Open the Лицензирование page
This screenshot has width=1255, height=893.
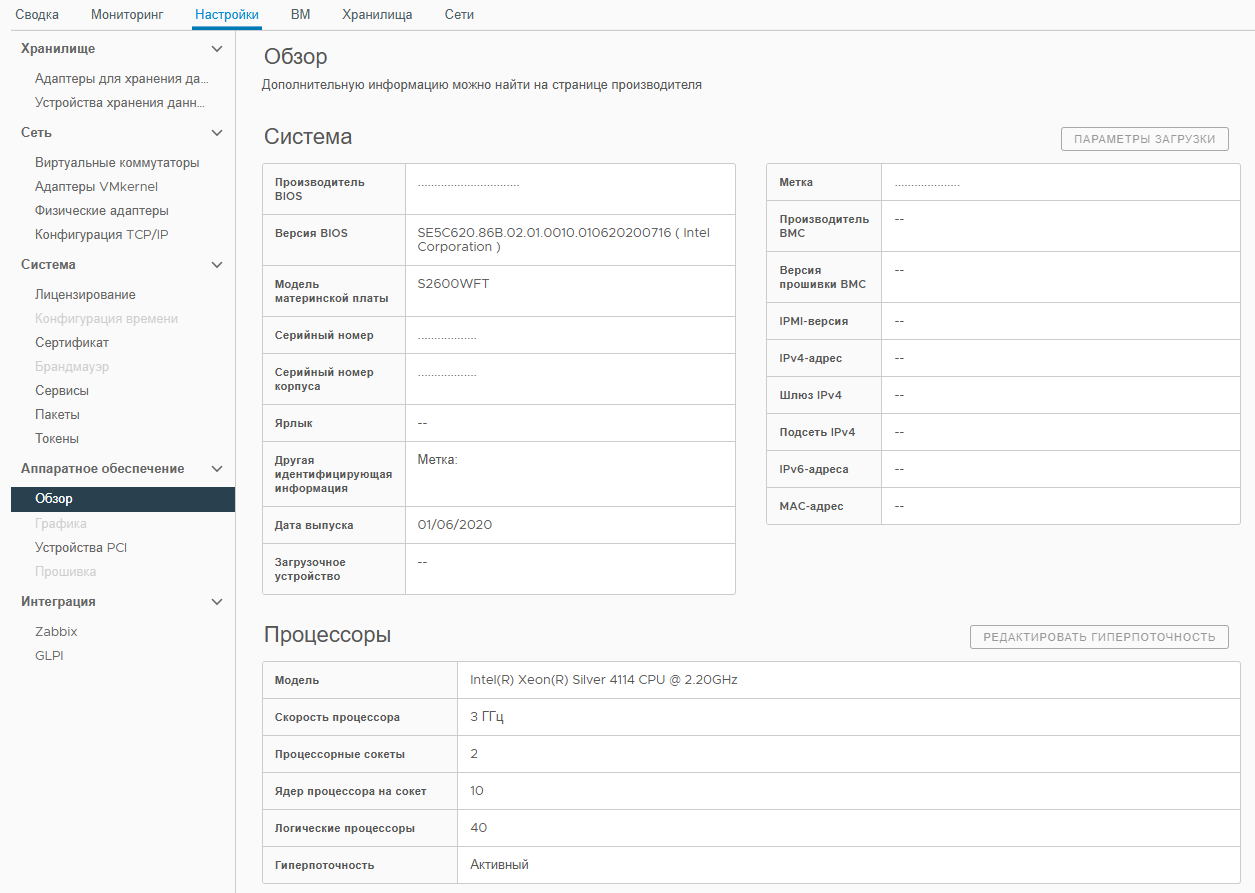point(85,295)
